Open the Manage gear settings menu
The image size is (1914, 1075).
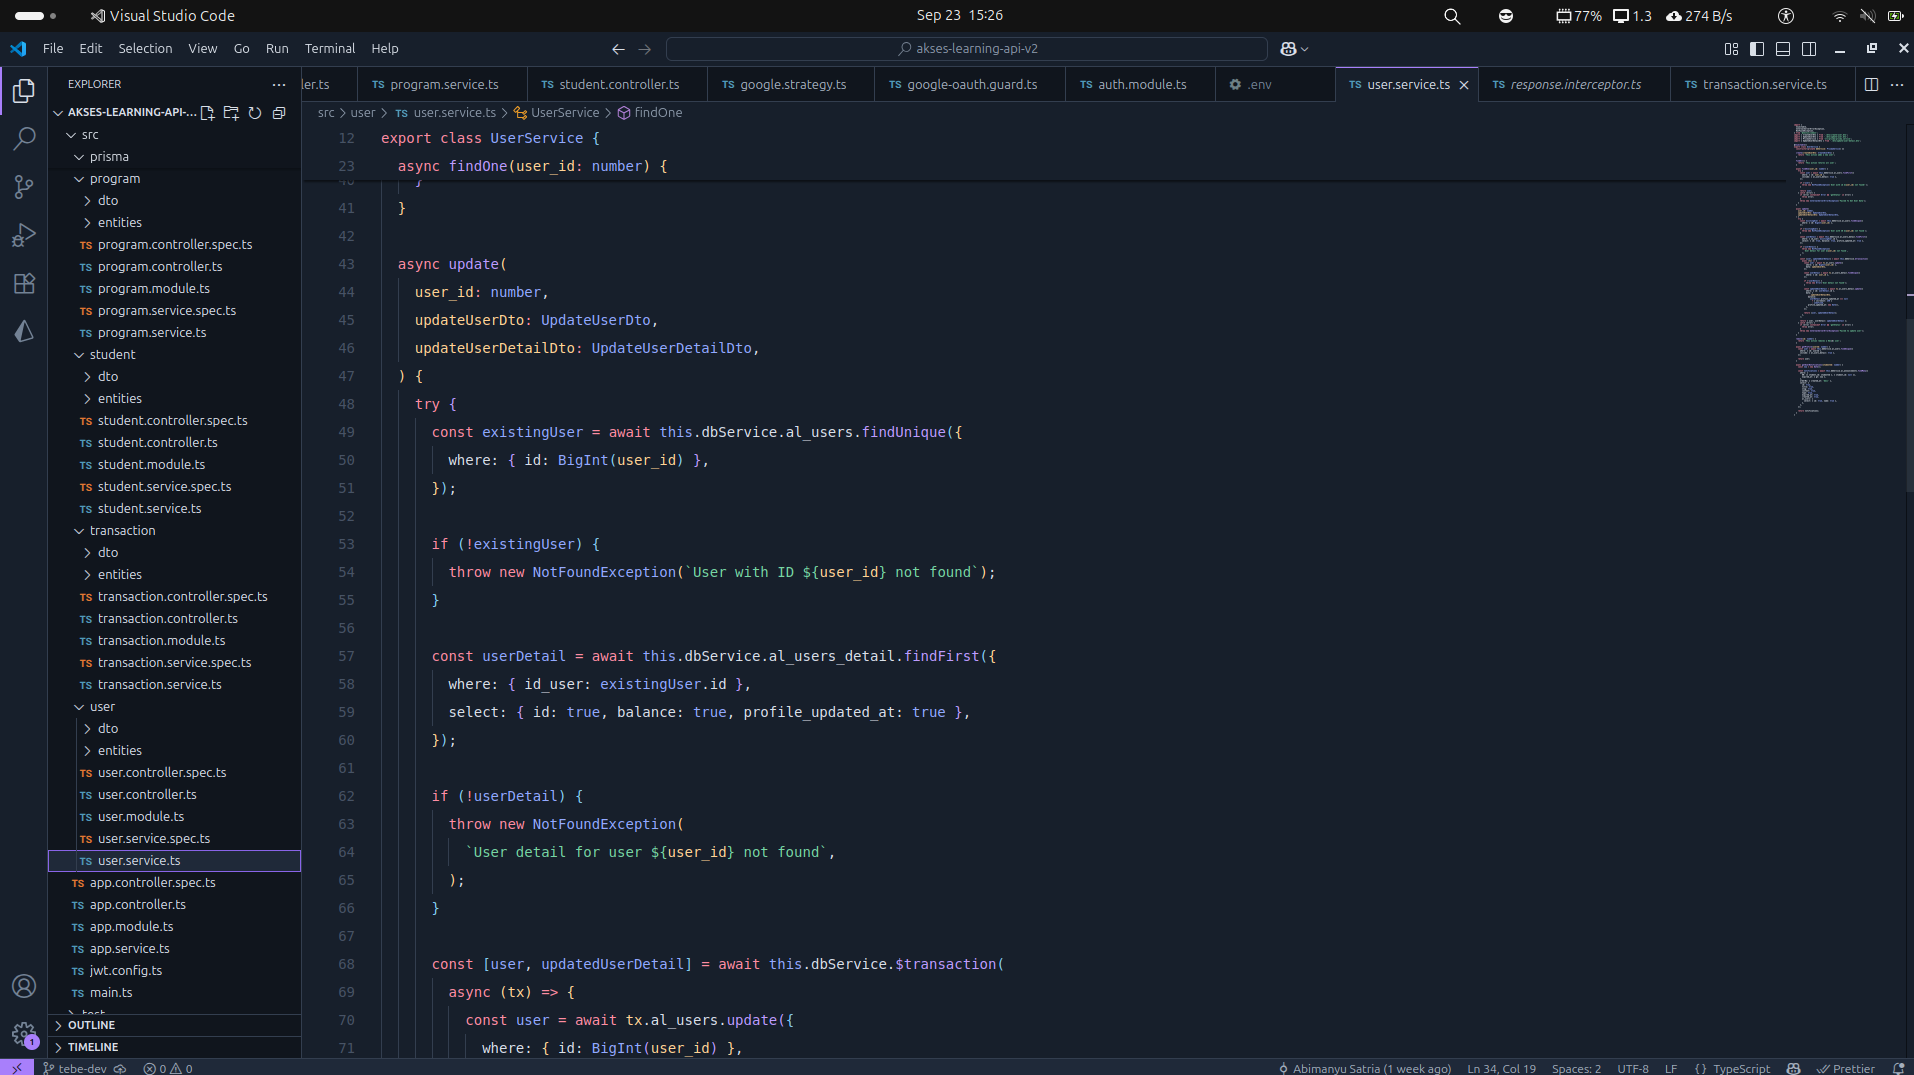tap(24, 1033)
